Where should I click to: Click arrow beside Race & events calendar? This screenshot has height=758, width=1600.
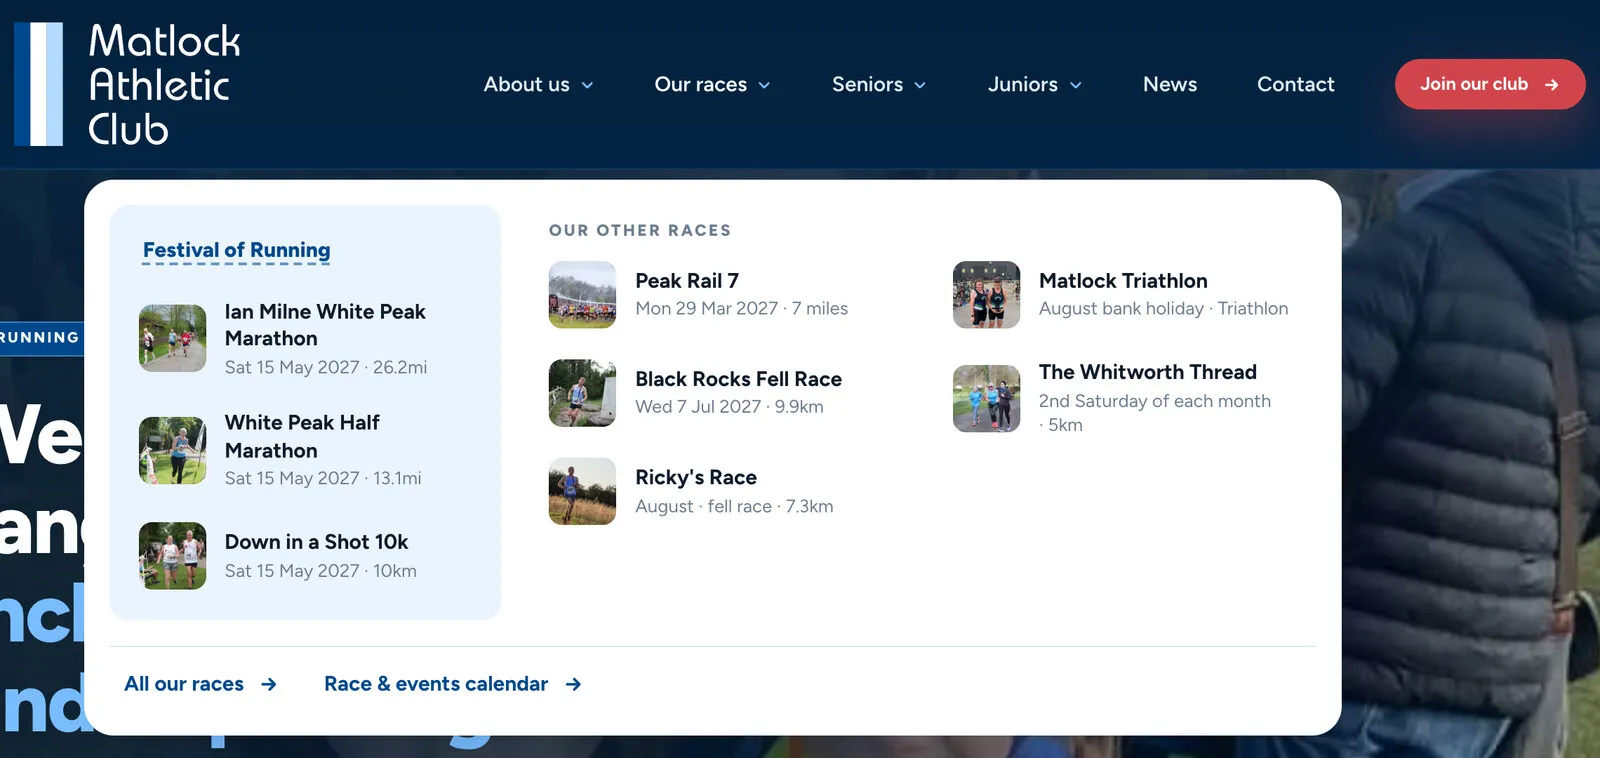573,684
